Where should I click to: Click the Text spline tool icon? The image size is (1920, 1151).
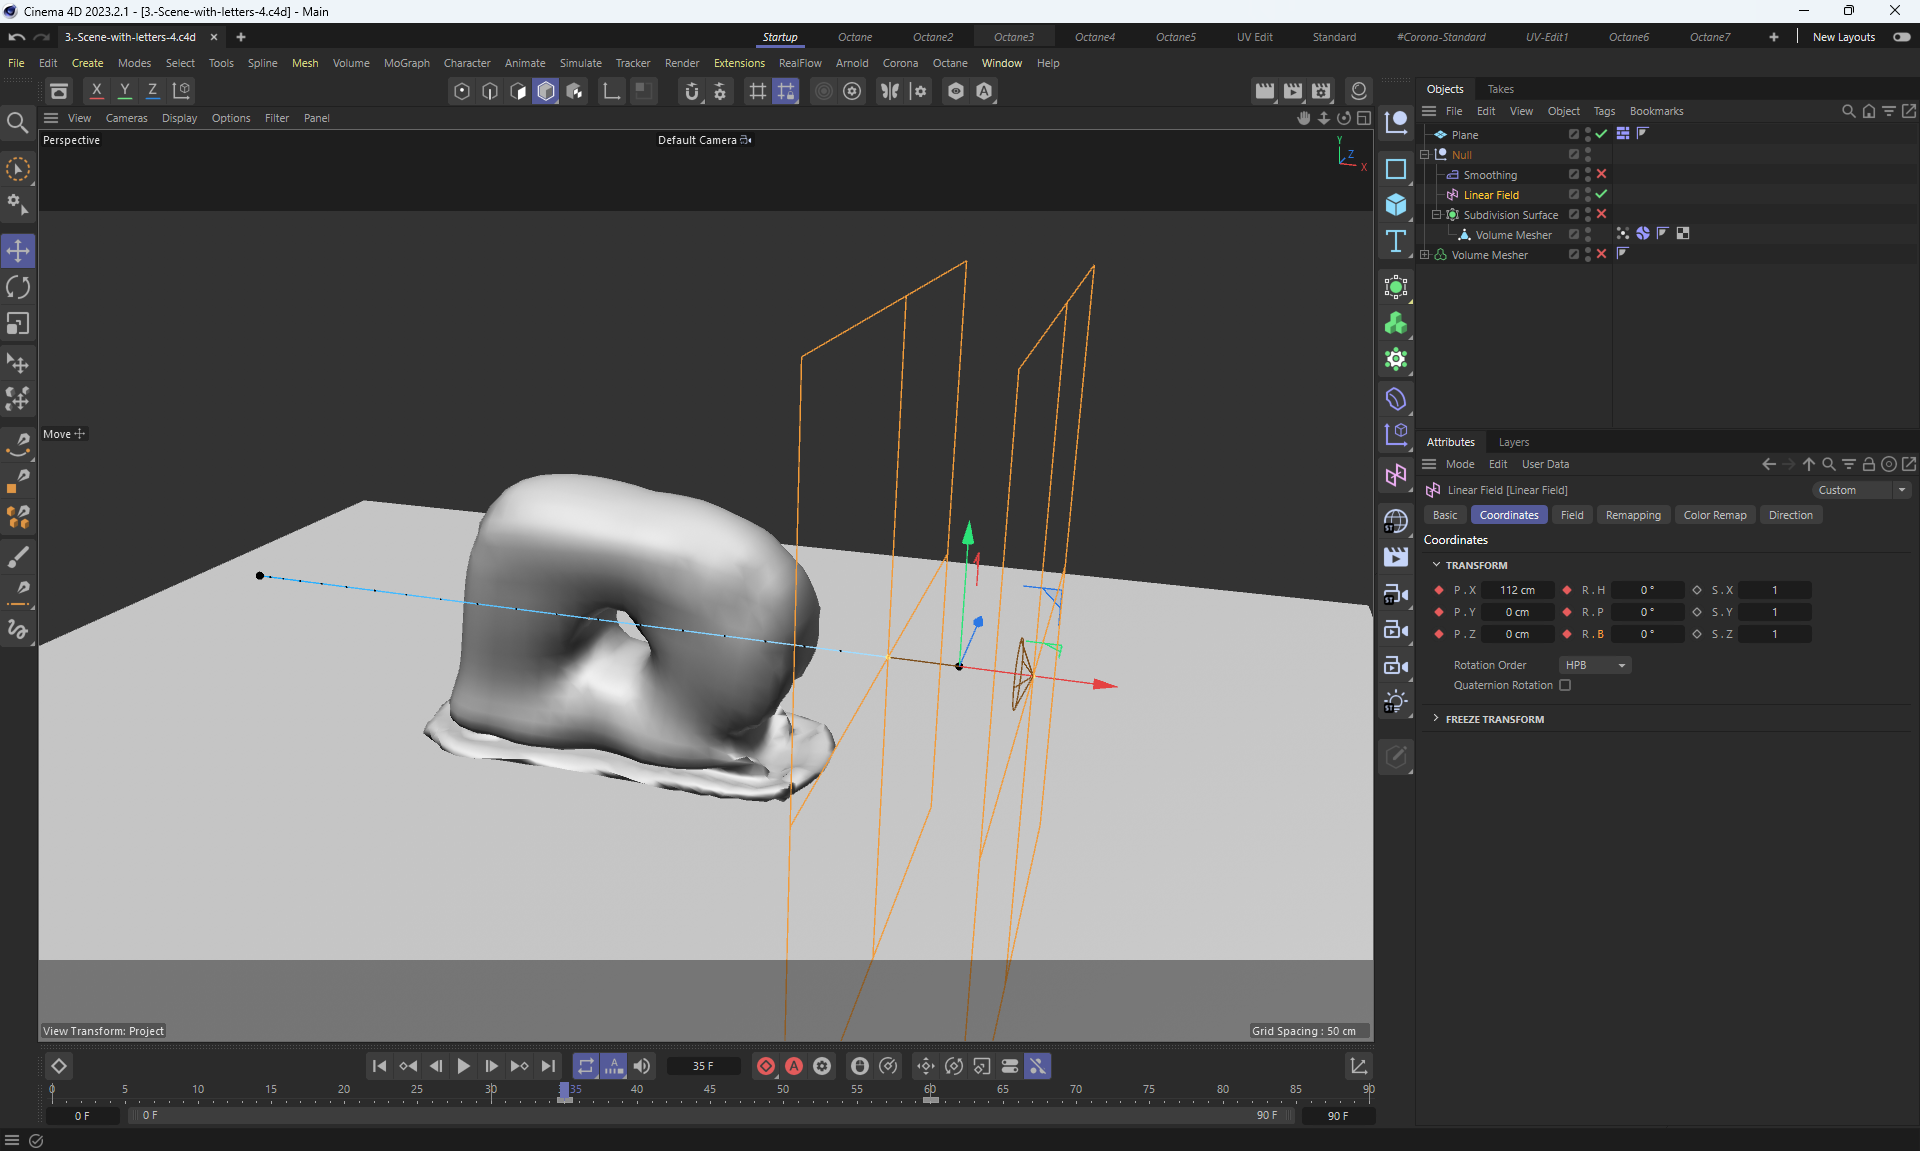[x=1396, y=241]
